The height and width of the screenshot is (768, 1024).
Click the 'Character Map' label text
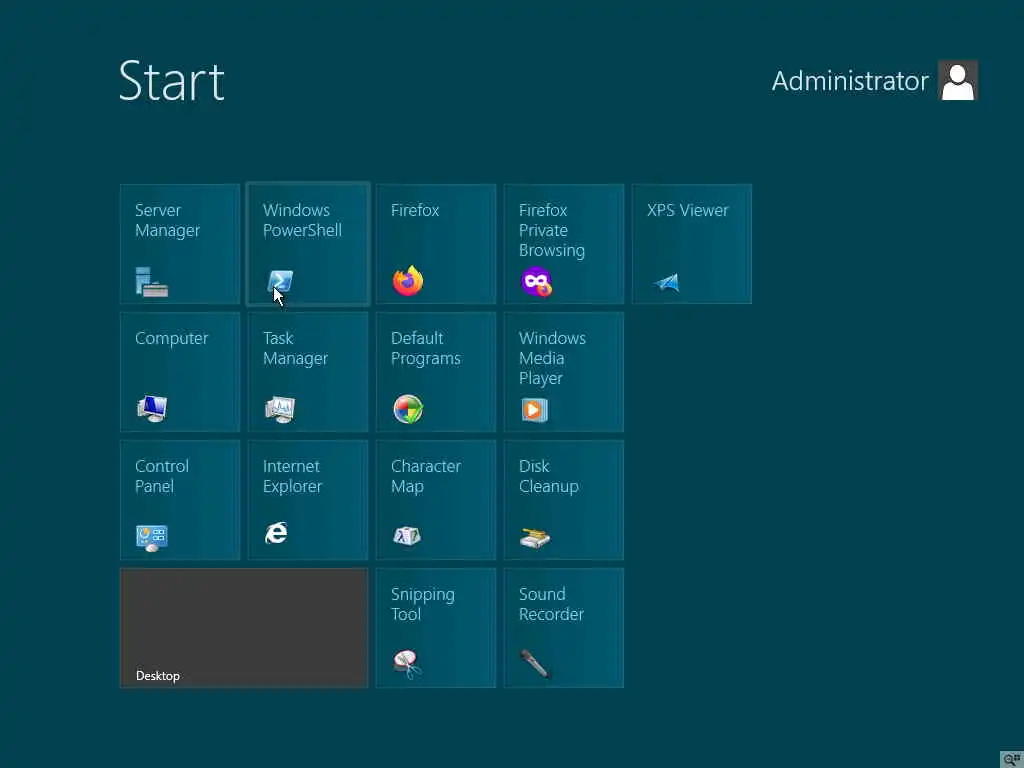426,476
